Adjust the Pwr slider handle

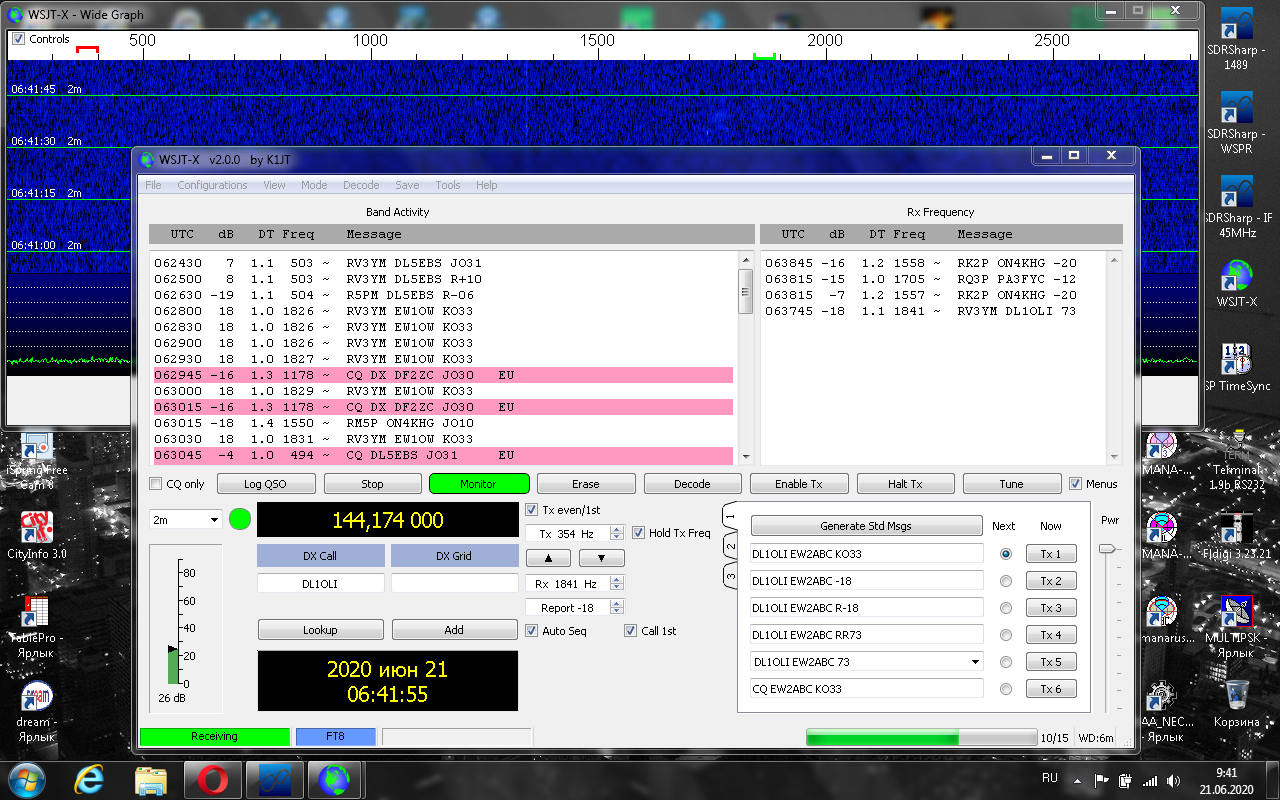pyautogui.click(x=1106, y=548)
